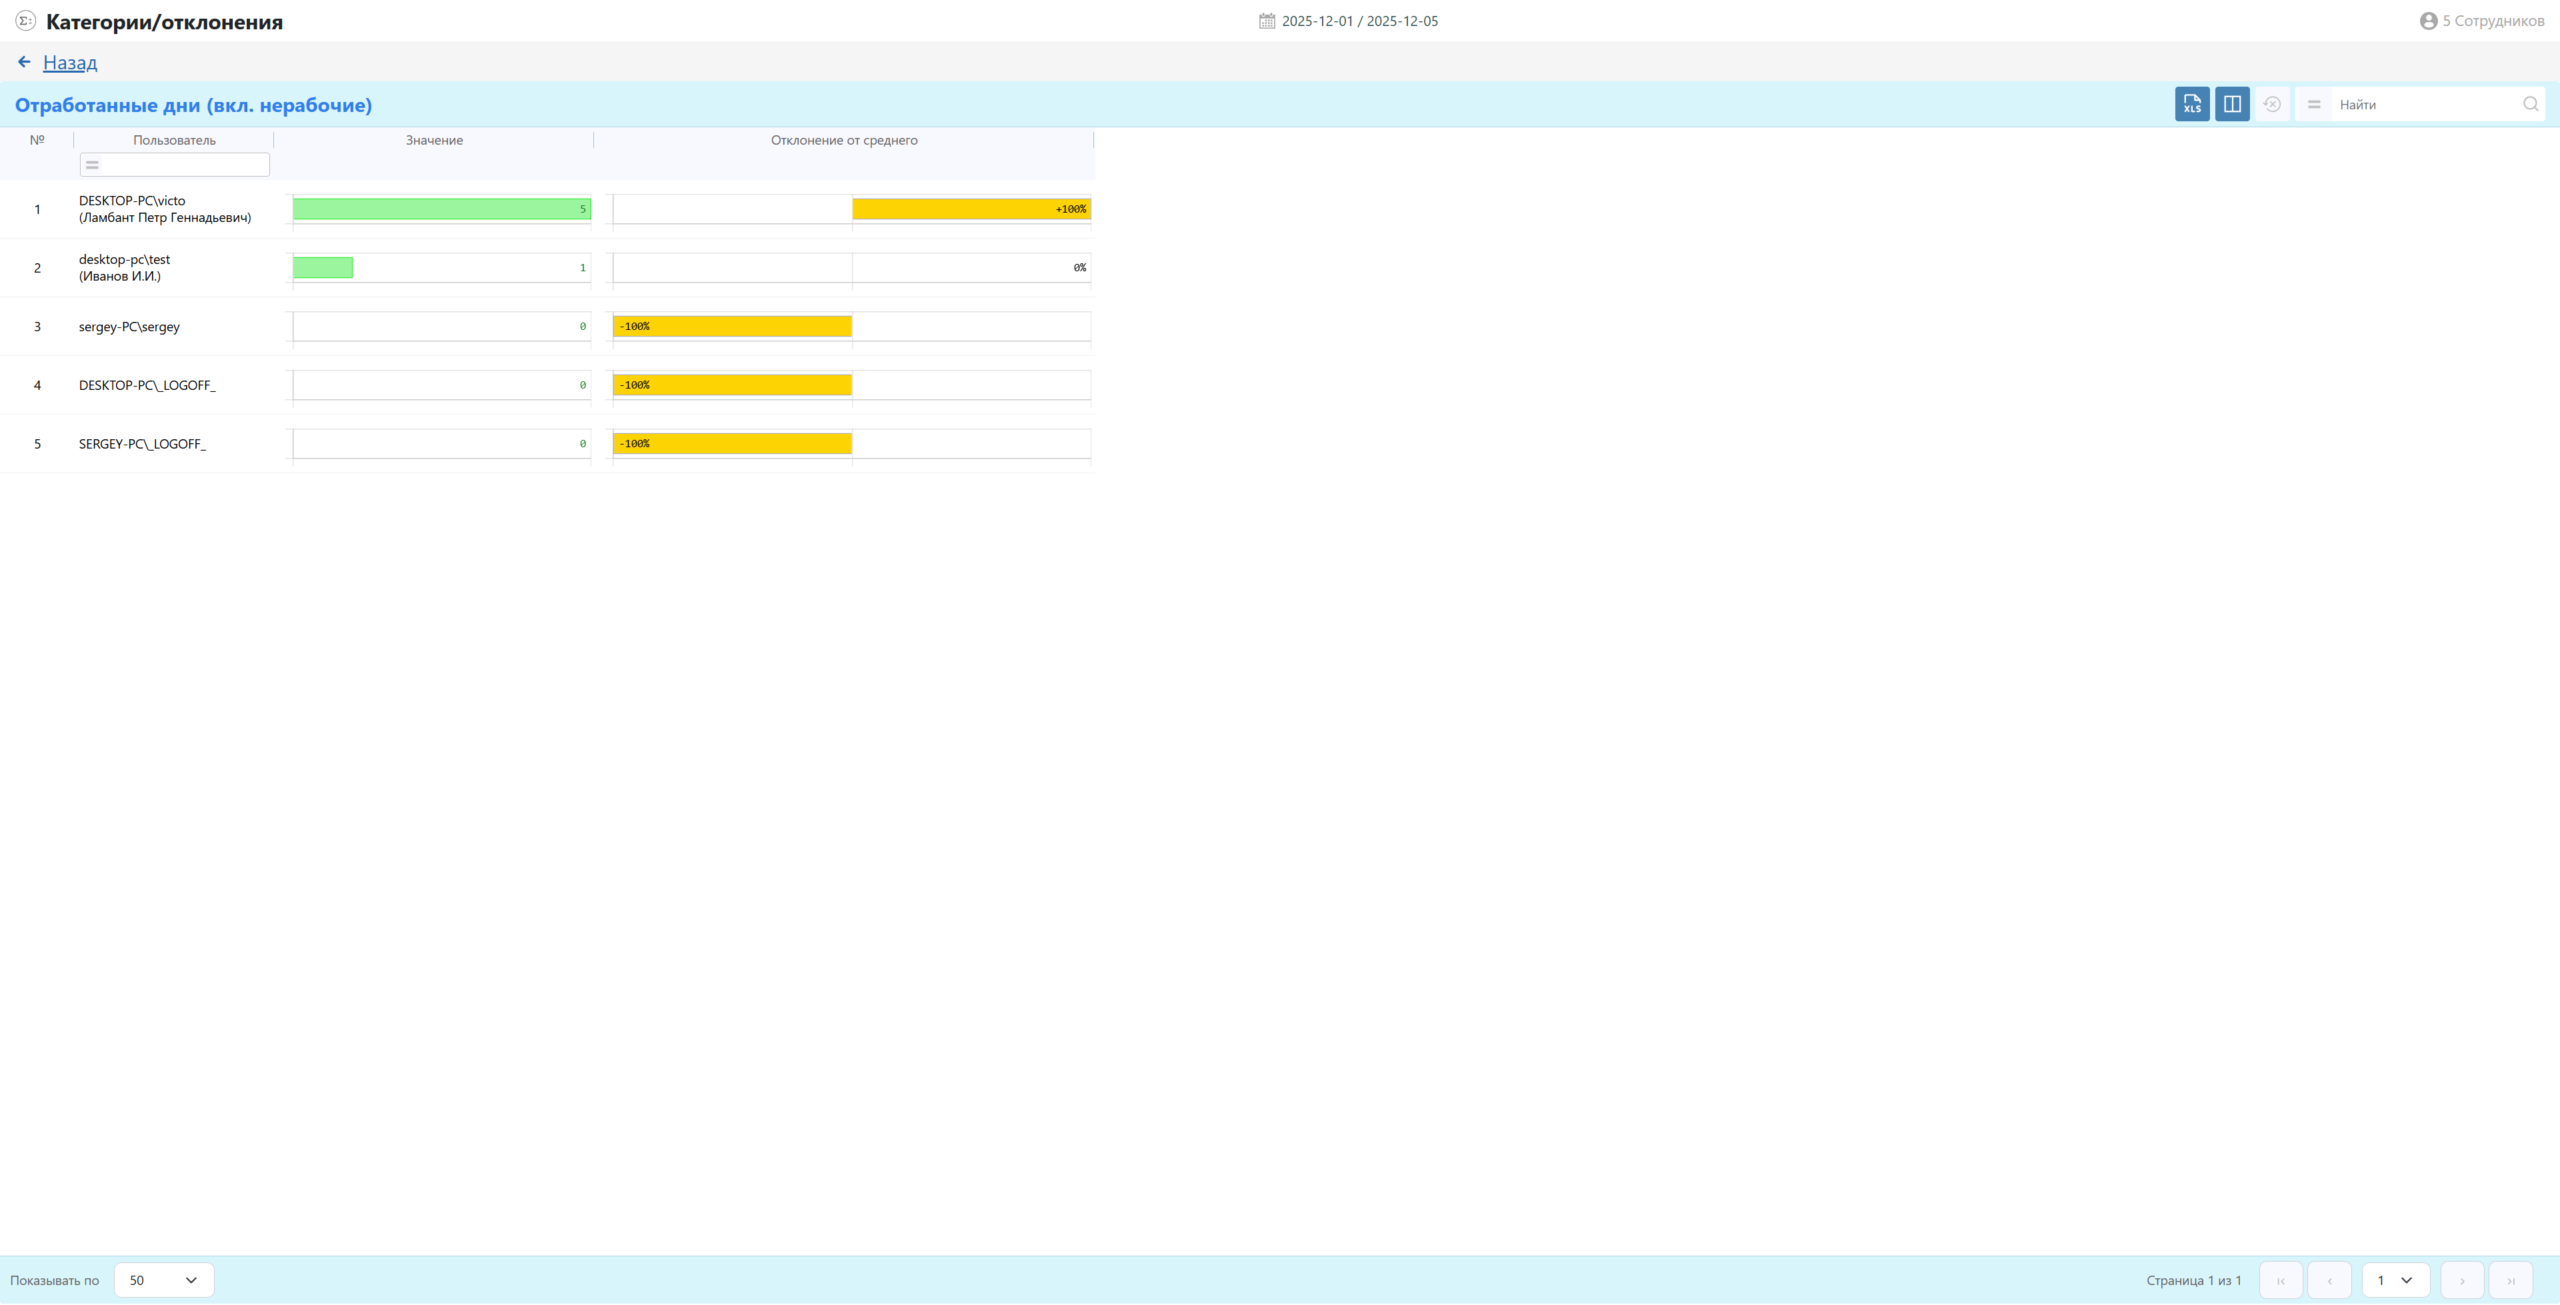Viewport: 2560px width, 1305px height.
Task: Click the green value bar for DESKTOP-PC\victo
Action: coord(441,209)
